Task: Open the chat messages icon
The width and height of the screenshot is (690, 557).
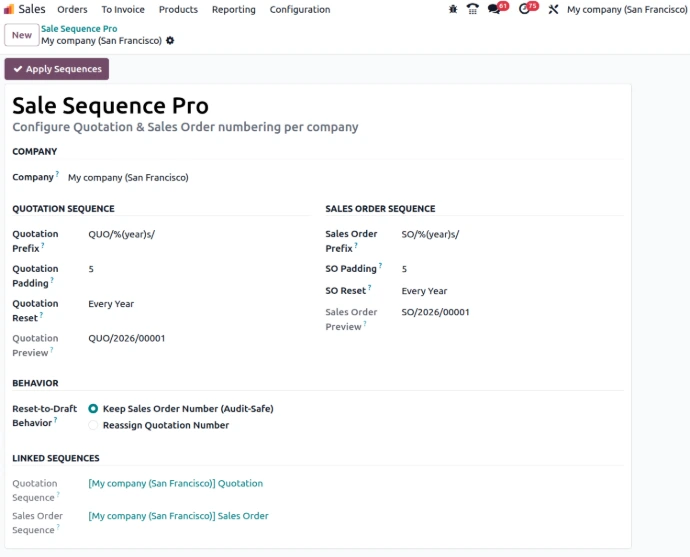Action: point(494,9)
